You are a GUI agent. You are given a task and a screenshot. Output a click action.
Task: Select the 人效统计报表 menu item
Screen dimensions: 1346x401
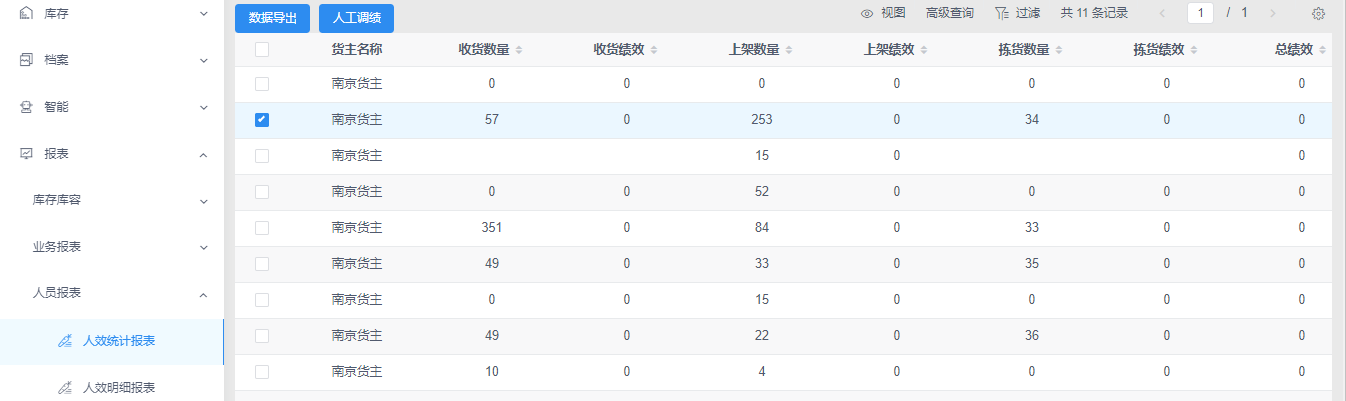(x=112, y=341)
